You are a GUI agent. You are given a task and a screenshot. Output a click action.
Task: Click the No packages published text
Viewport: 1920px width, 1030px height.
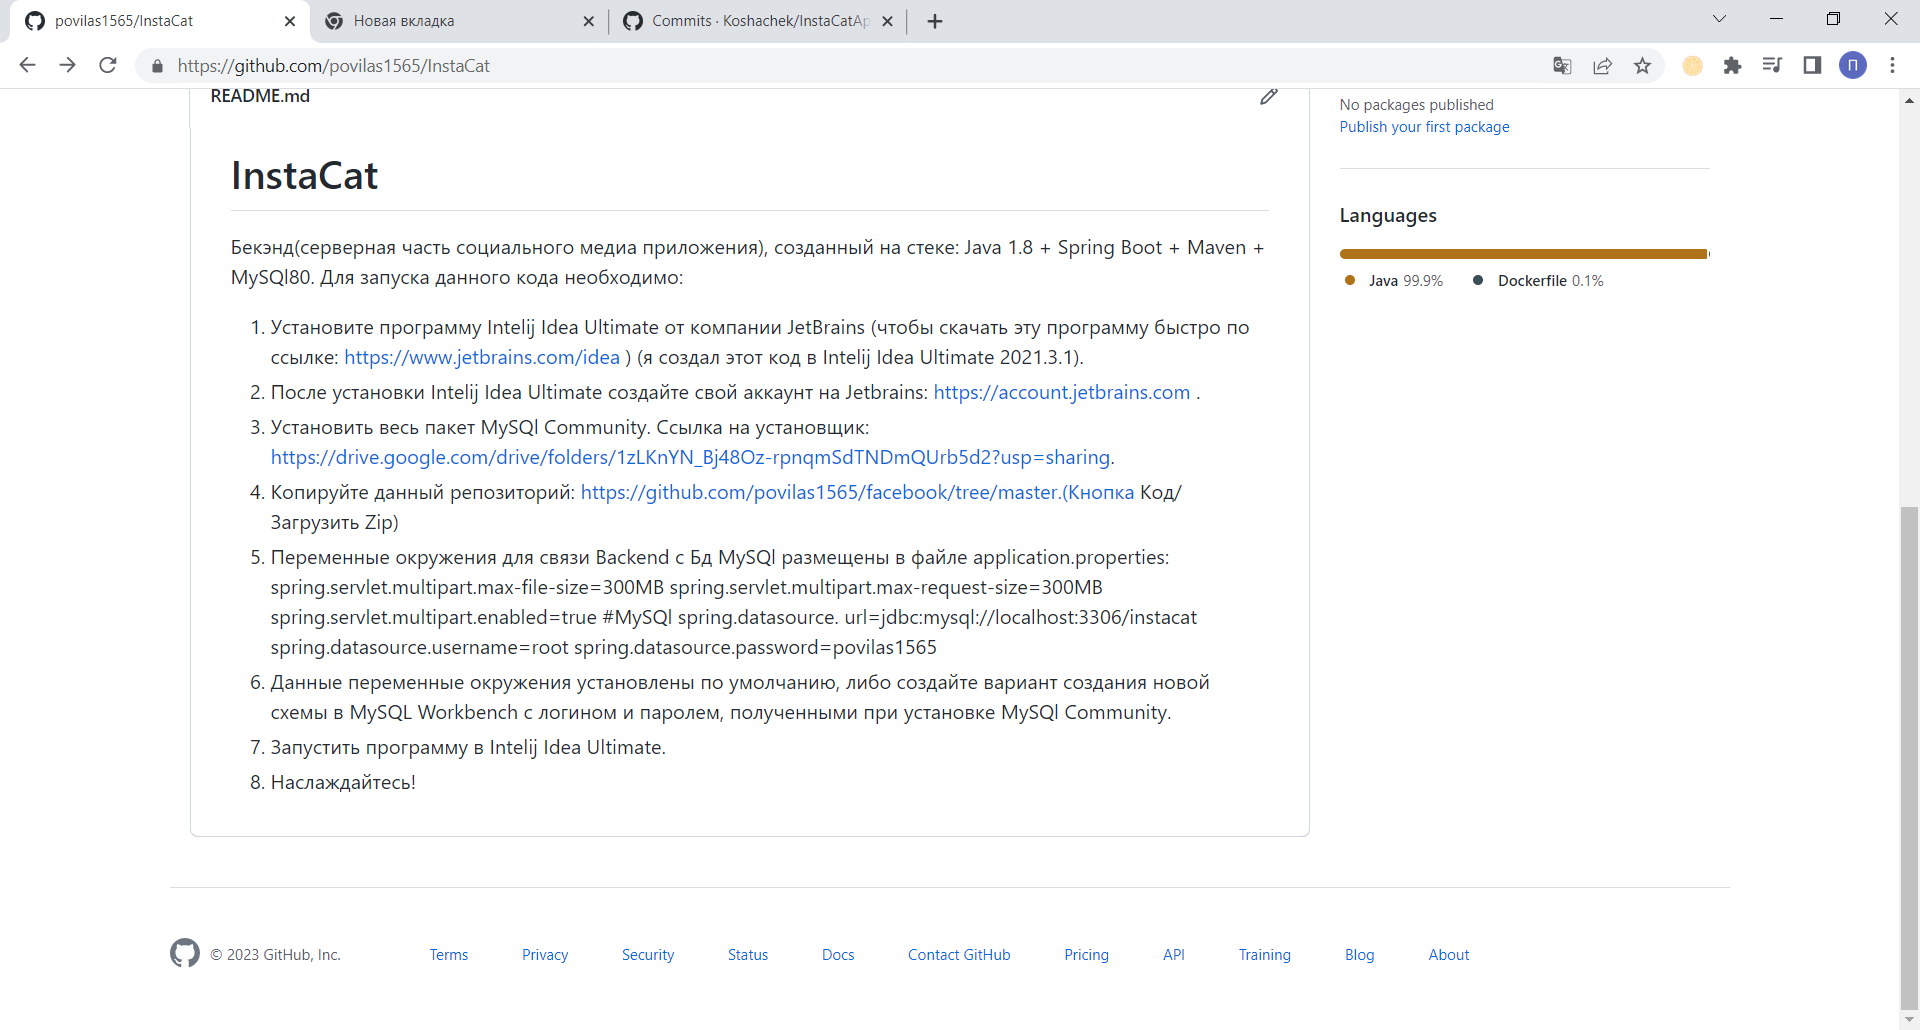[1417, 105]
